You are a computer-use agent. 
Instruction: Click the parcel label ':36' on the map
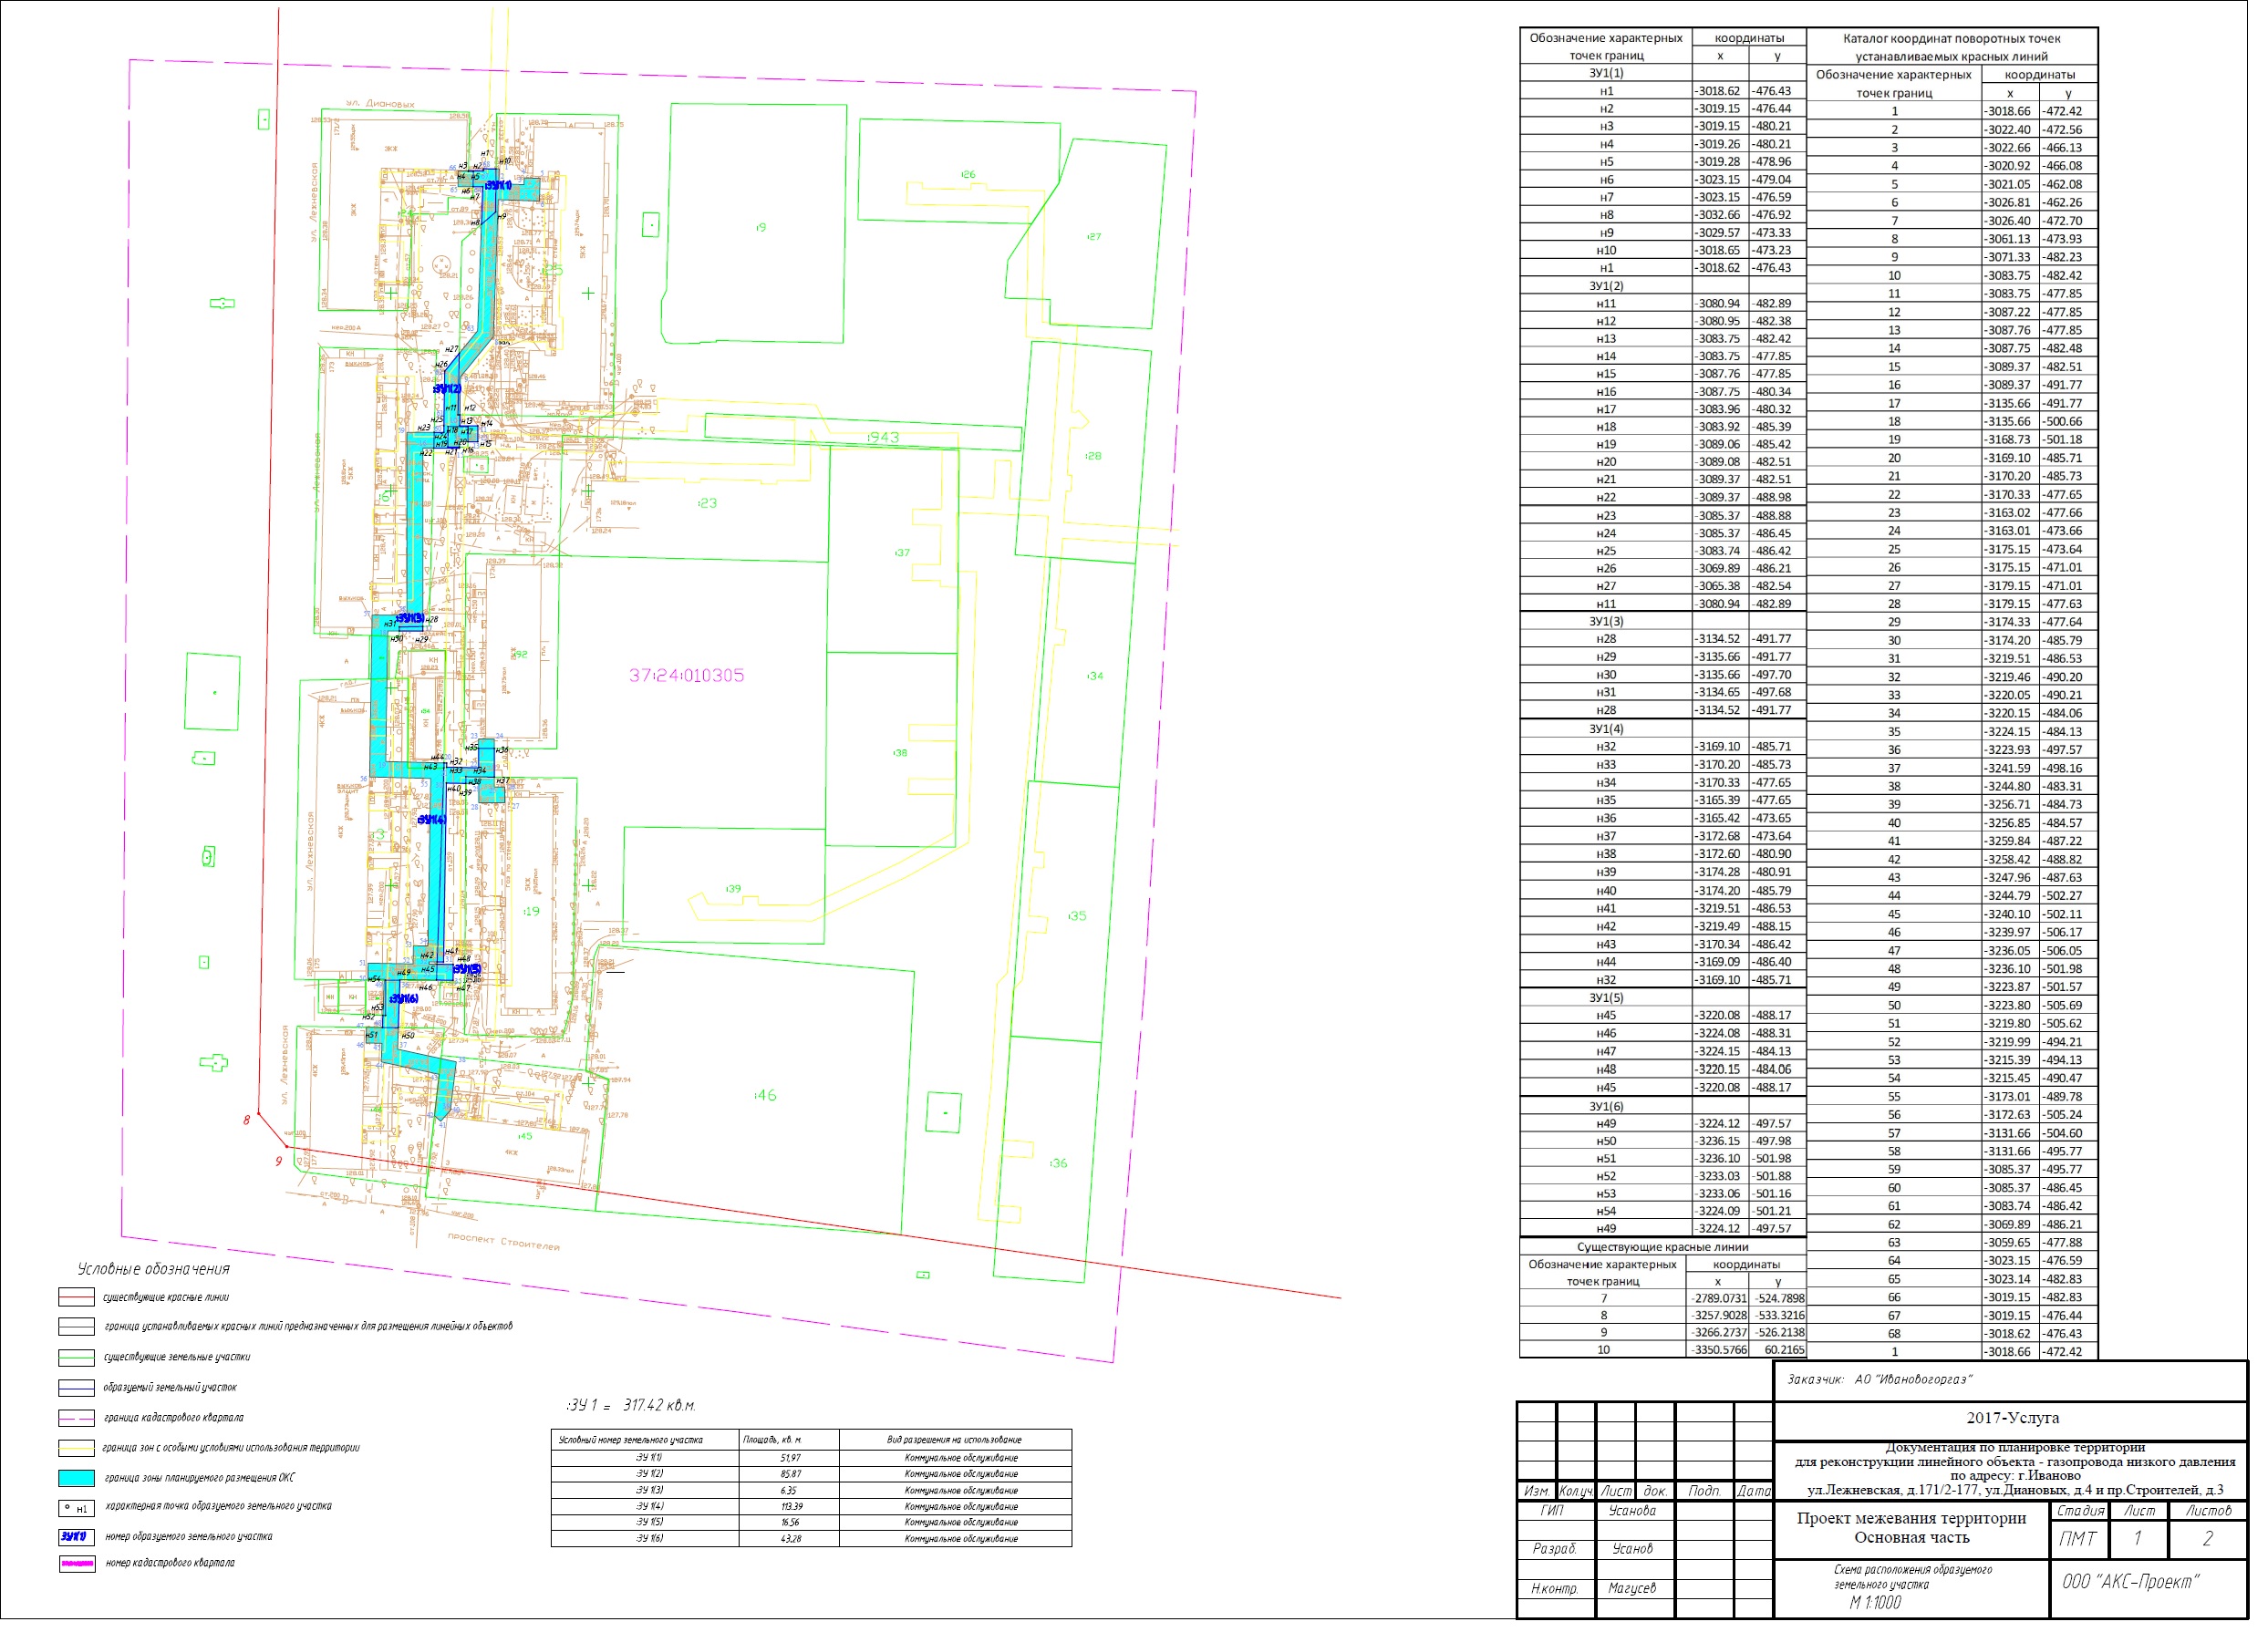pyautogui.click(x=1058, y=1163)
